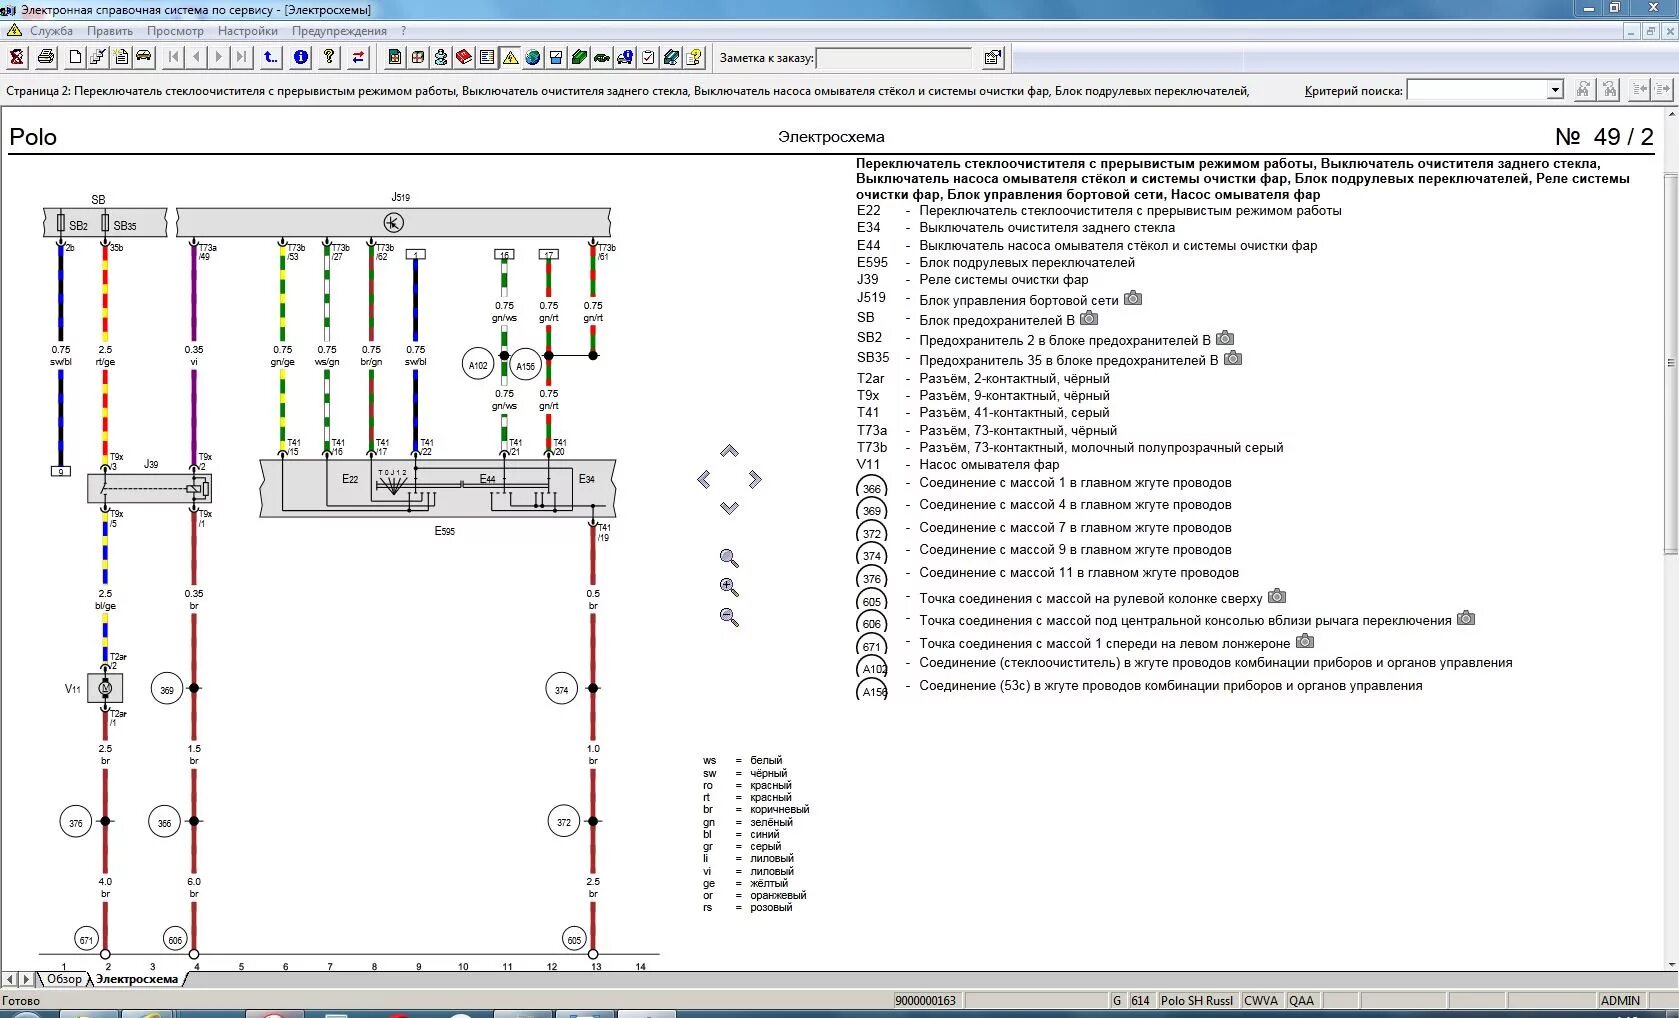This screenshot has width=1679, height=1018.
Task: Click the J39 relay box in diagram
Action: pyautogui.click(x=149, y=488)
